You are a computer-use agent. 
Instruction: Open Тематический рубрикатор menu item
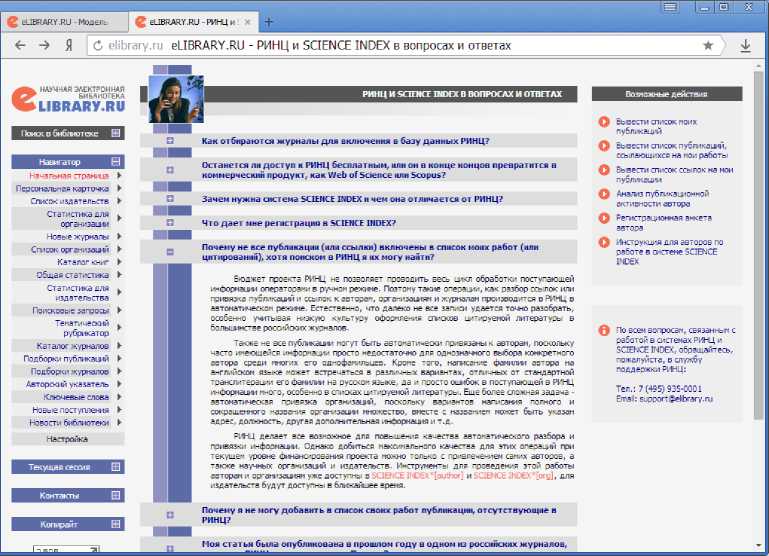tap(82, 328)
